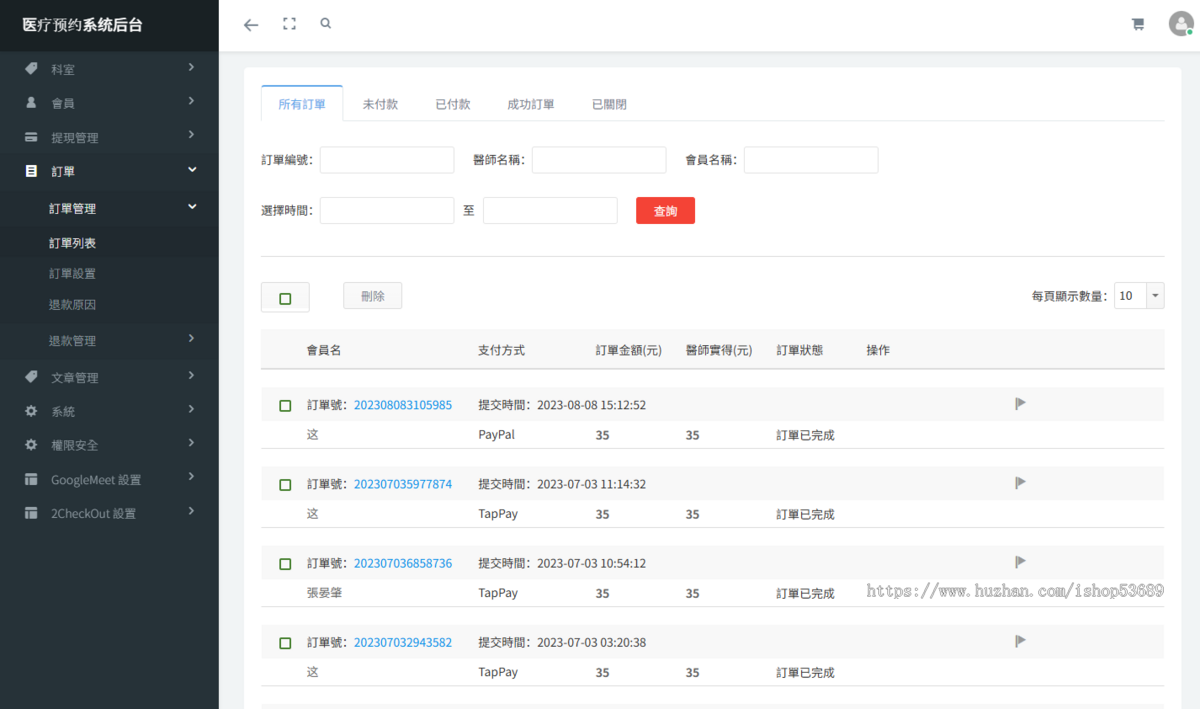Click flag icon for order 202308083105985

[1021, 404]
